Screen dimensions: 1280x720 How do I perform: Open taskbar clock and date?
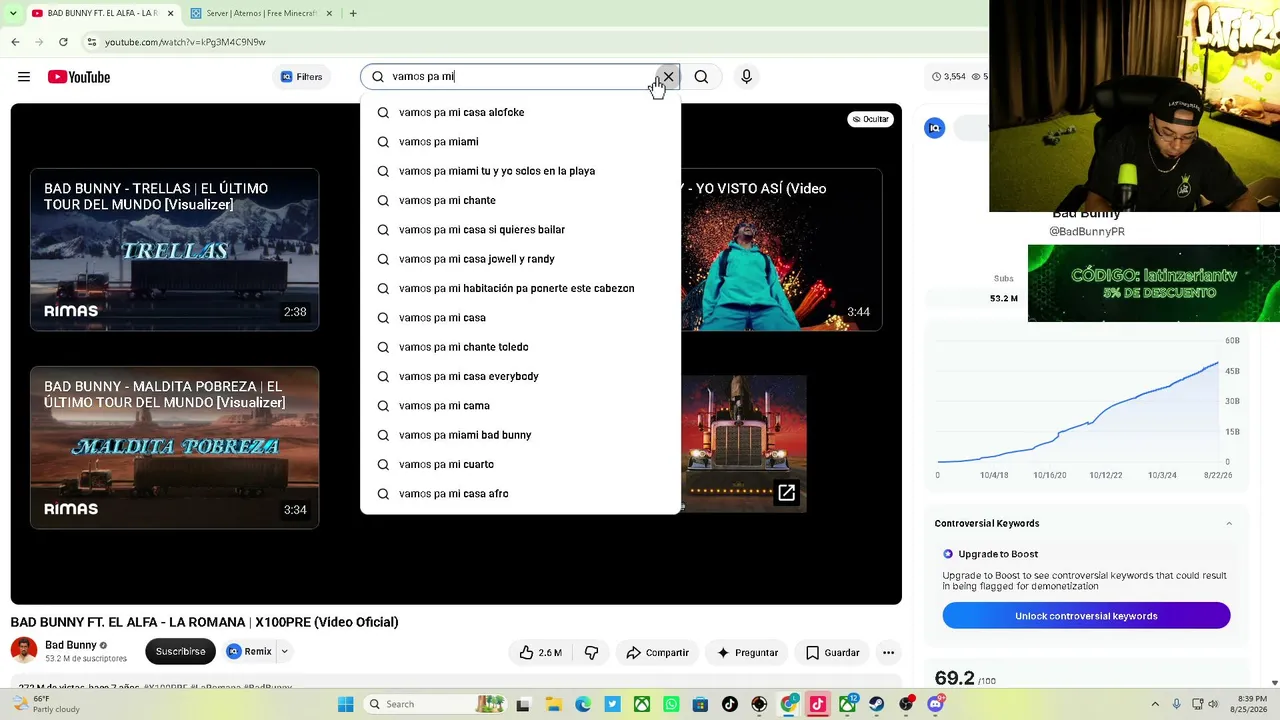(x=1251, y=704)
